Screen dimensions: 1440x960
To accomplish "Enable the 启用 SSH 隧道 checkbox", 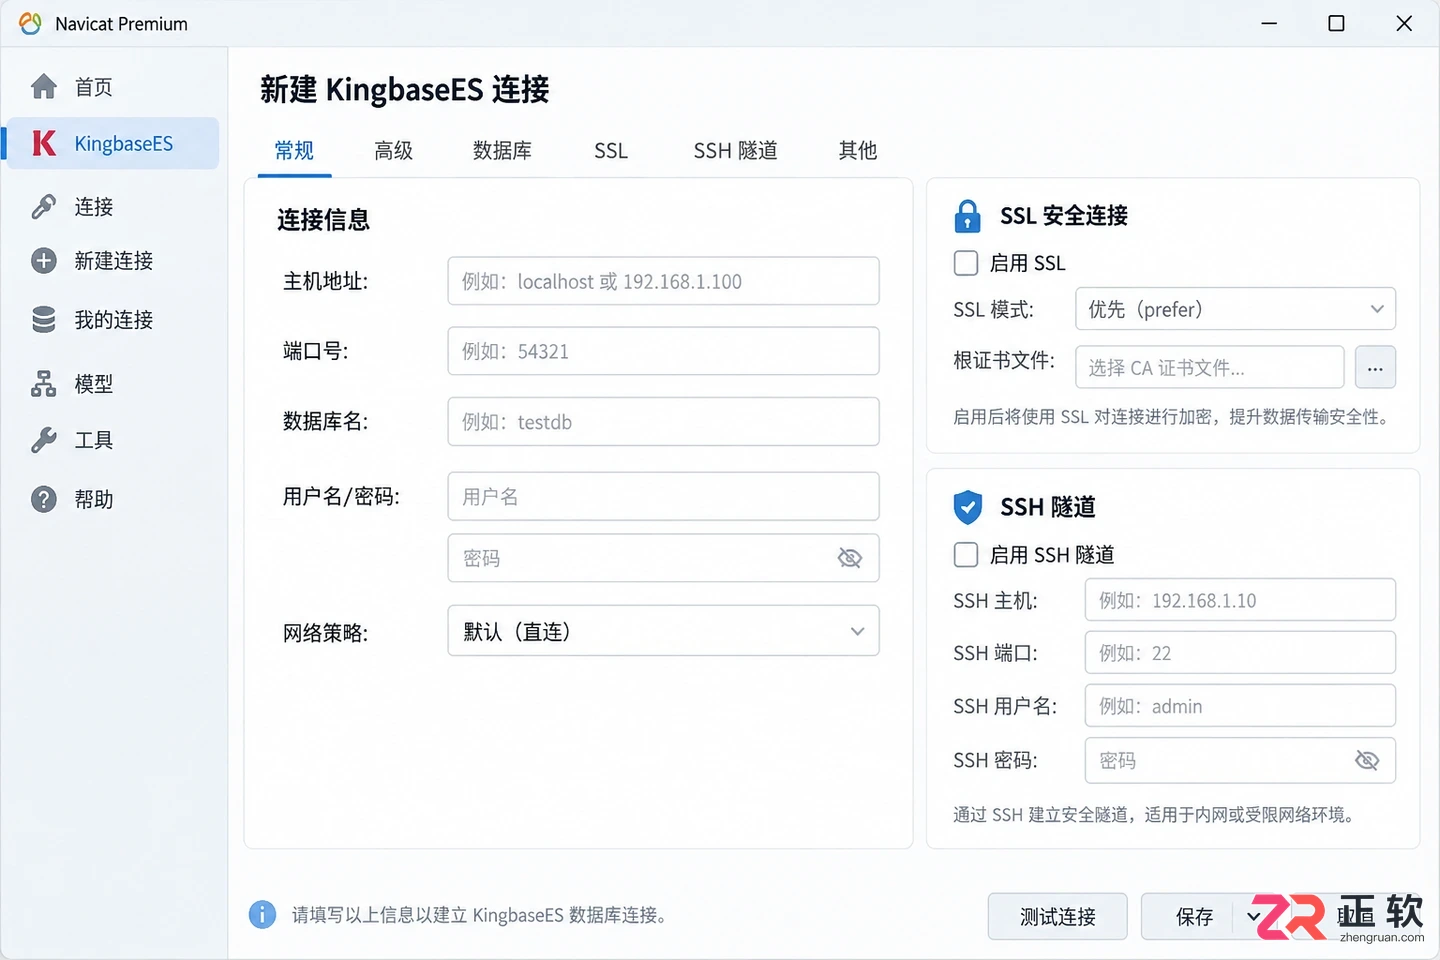I will click(x=966, y=555).
